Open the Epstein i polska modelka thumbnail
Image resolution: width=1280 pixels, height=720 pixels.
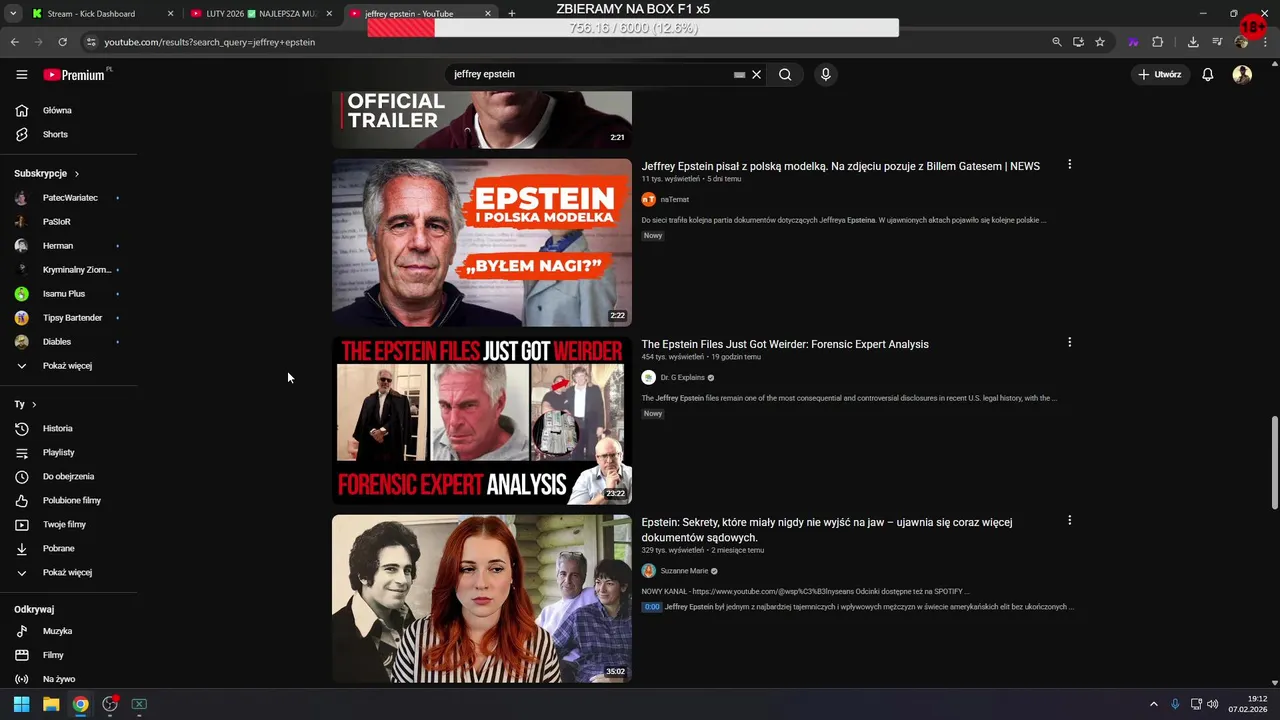(482, 242)
